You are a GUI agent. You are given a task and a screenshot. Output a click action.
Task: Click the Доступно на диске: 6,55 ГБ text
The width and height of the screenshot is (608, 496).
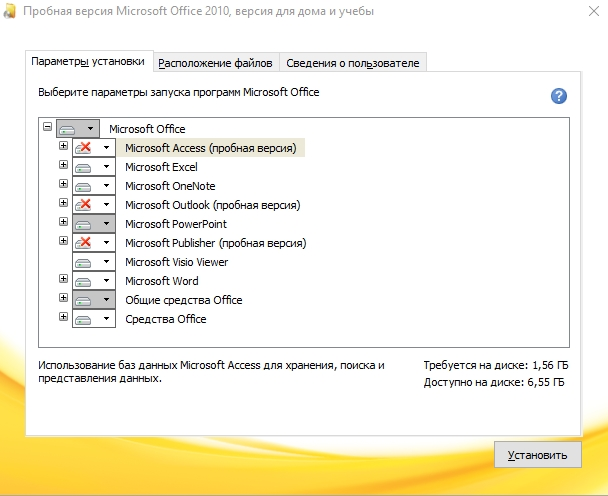point(494,382)
